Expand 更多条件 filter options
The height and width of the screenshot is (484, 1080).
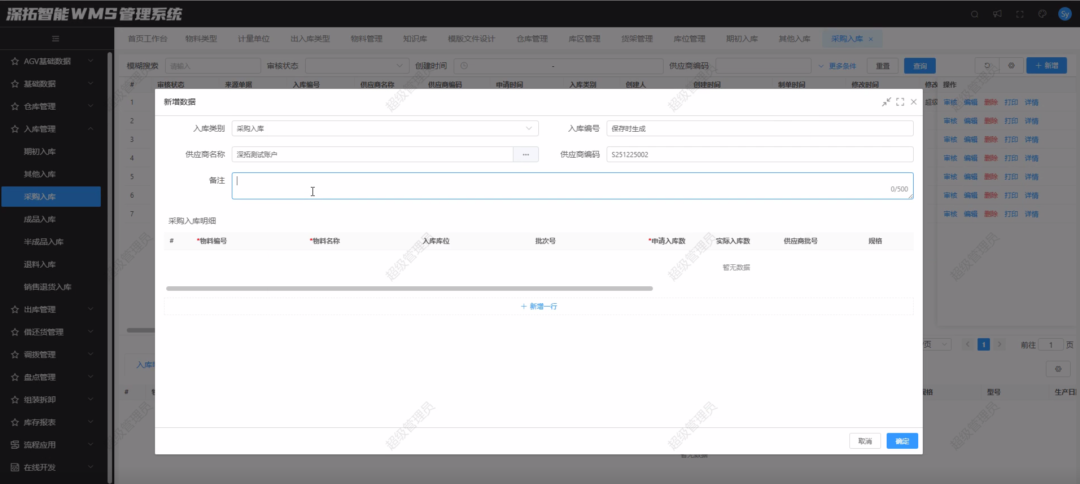837,66
